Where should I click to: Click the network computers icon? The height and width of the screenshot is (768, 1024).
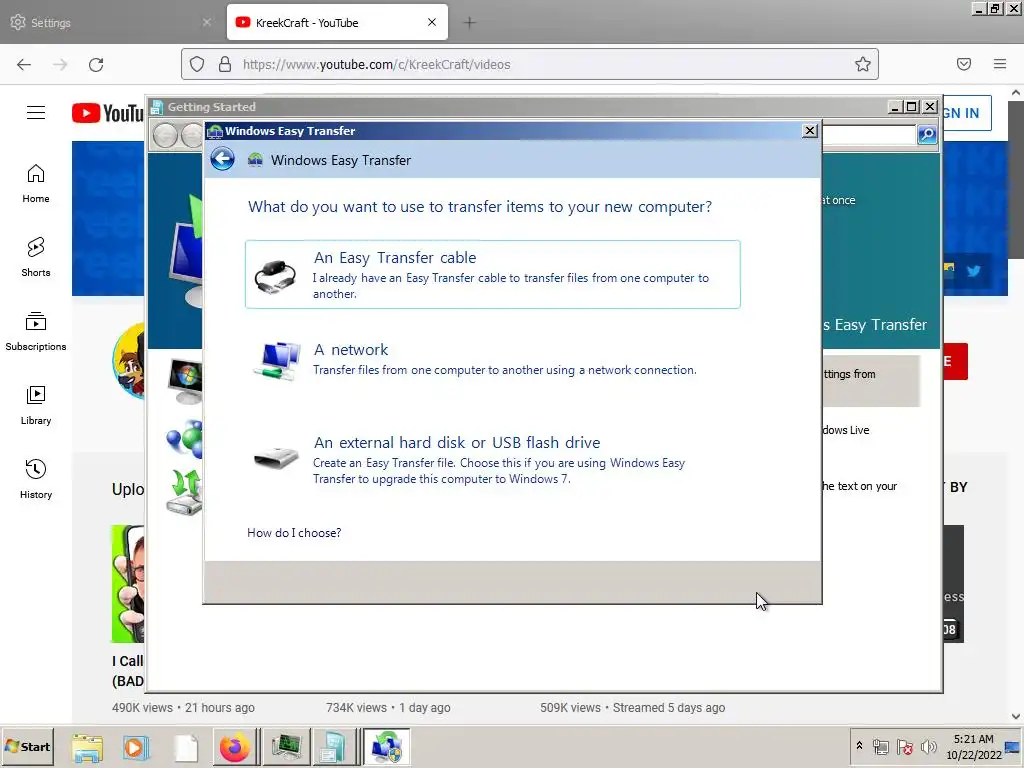point(277,360)
